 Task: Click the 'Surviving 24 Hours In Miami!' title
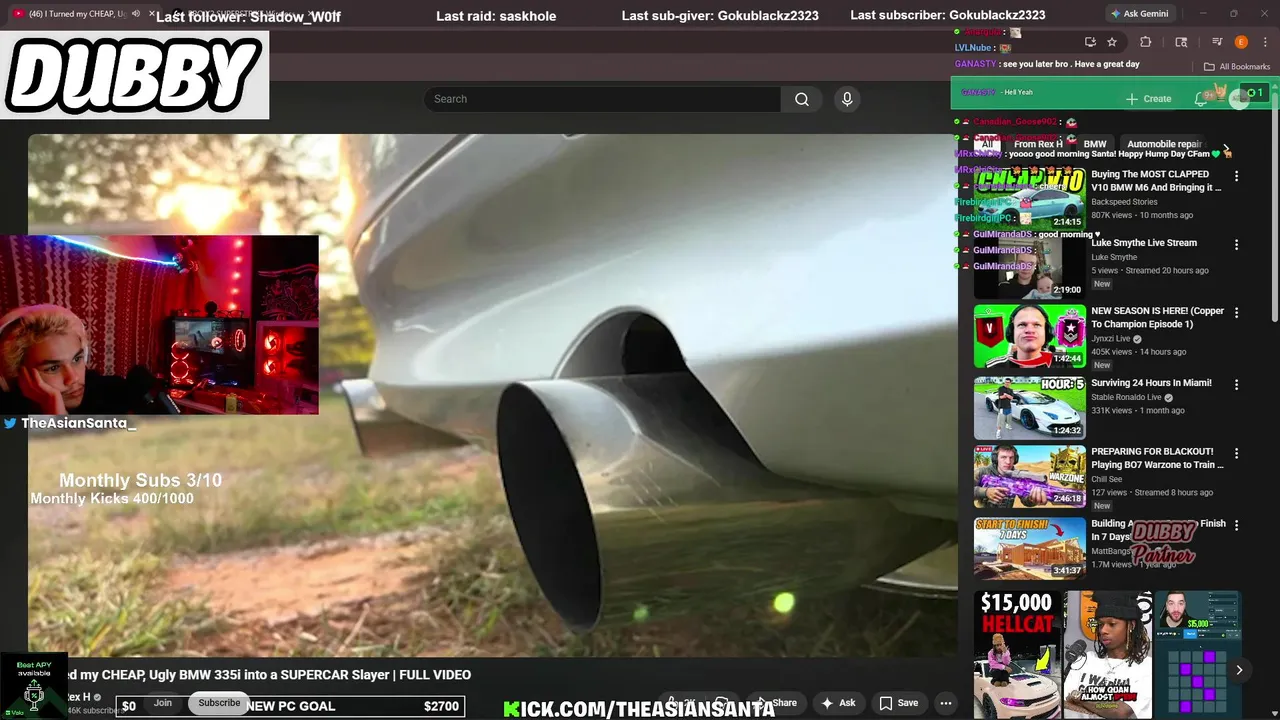tap(1151, 383)
